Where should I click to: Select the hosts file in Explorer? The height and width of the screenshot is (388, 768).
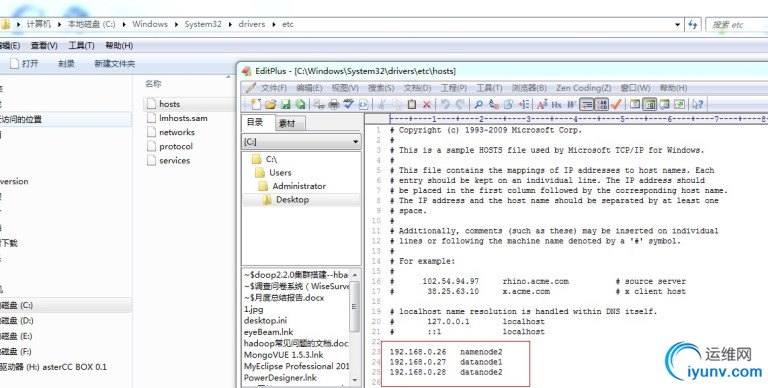click(x=169, y=104)
